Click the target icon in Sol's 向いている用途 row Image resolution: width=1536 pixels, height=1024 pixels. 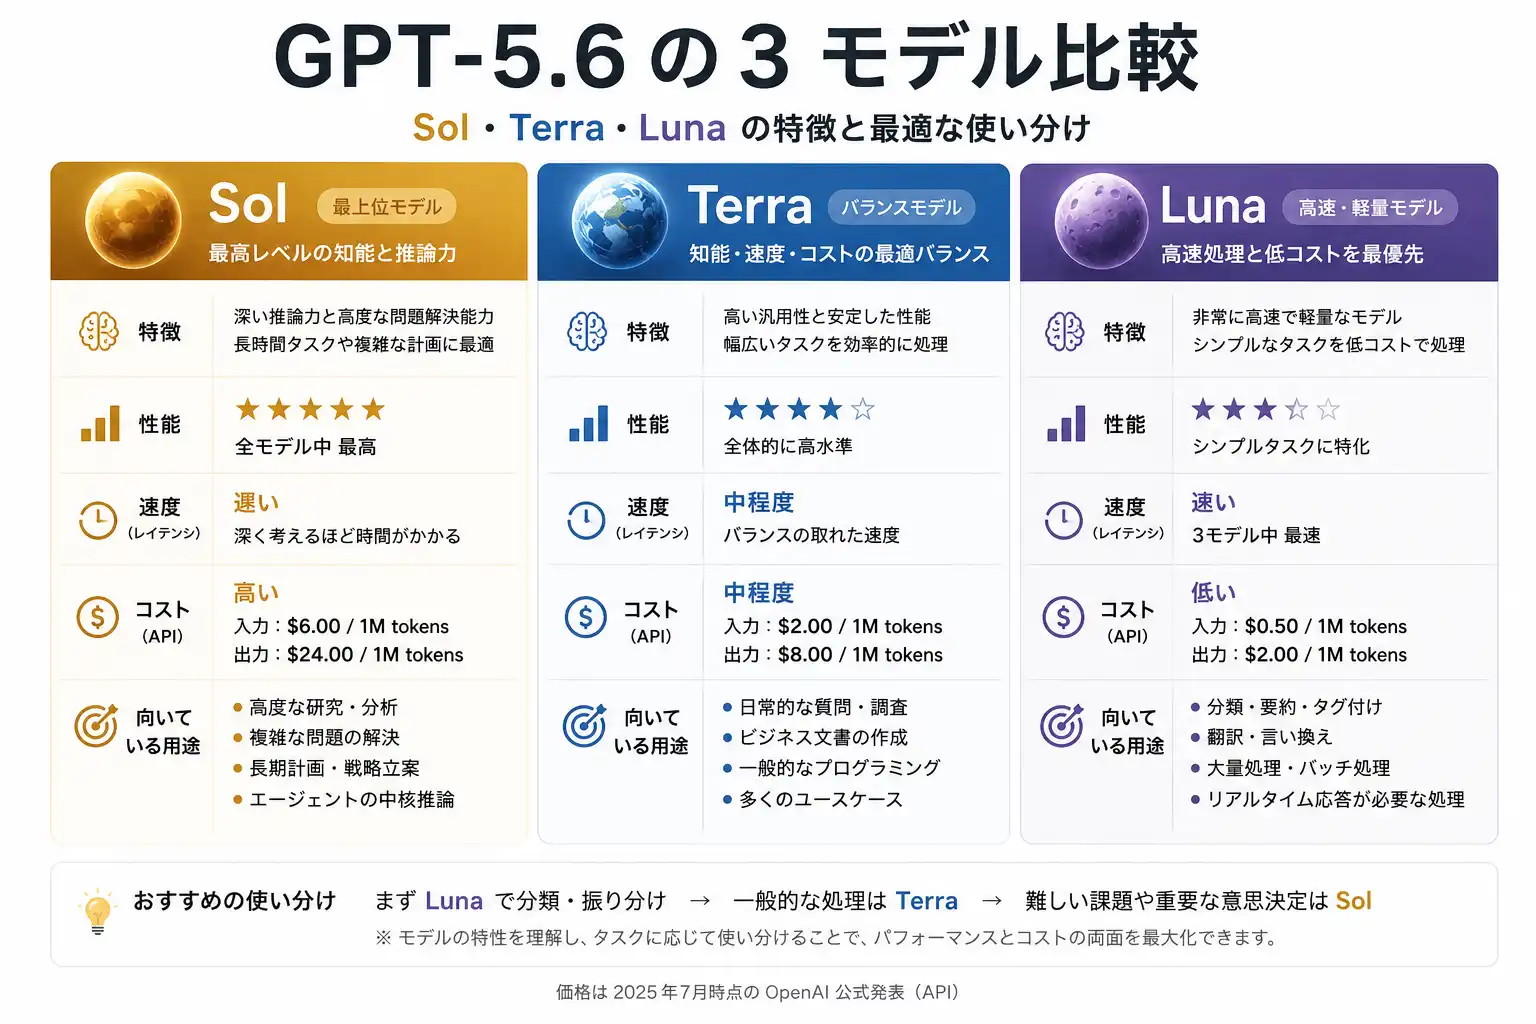pyautogui.click(x=96, y=725)
